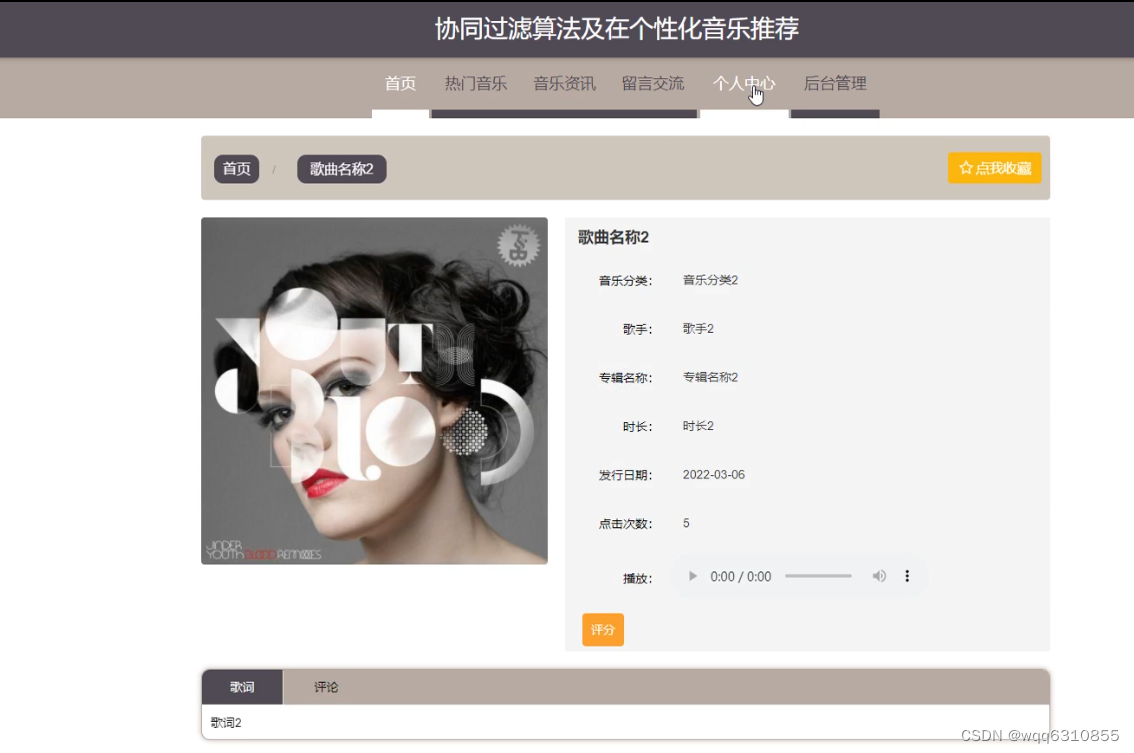
Task: Open audio player more options menu
Action: coord(907,577)
